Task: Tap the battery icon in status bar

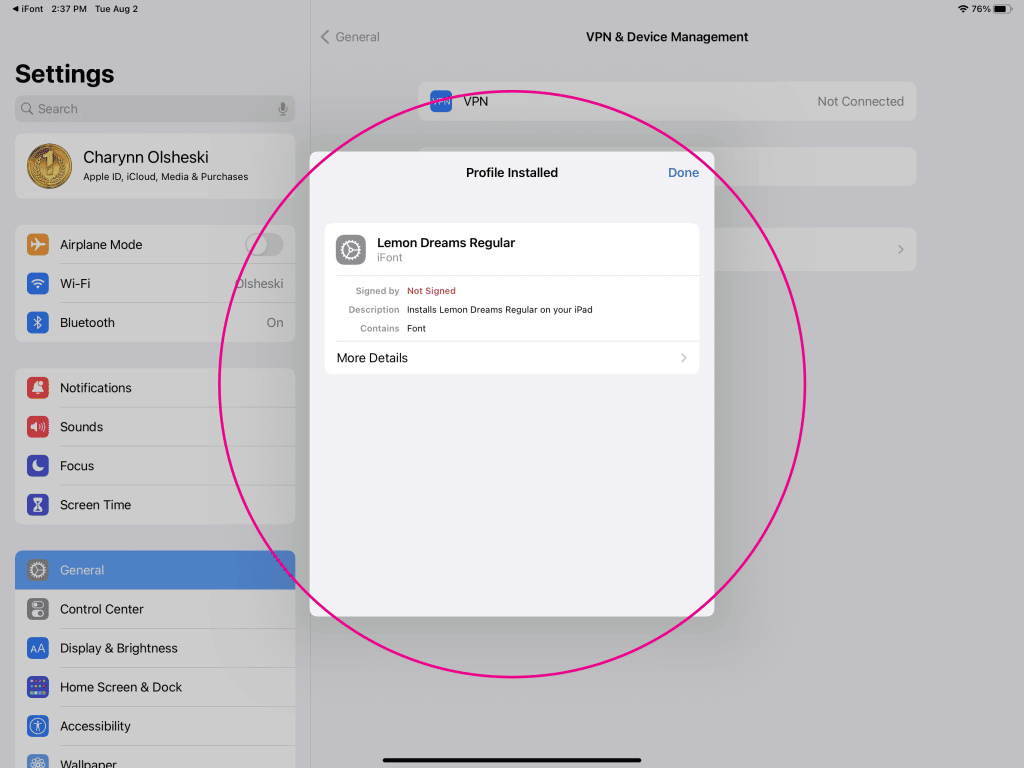Action: tap(1003, 8)
